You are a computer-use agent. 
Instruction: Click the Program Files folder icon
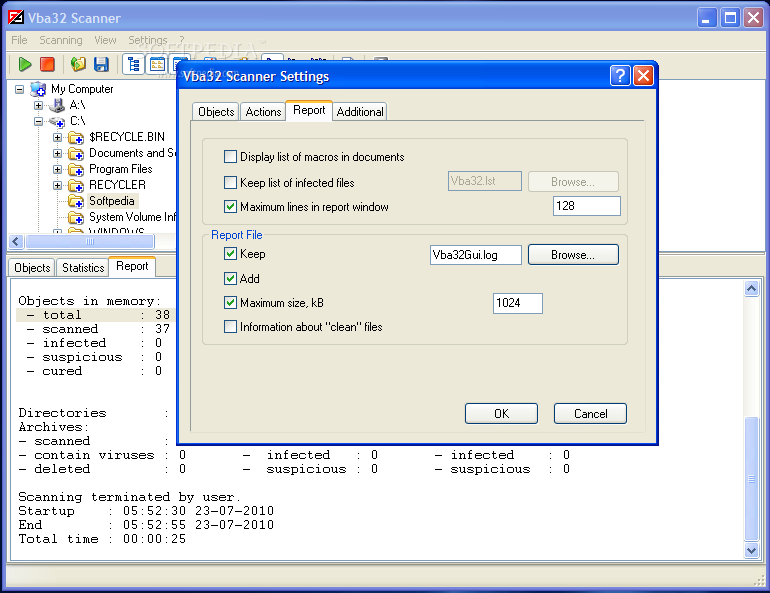[76, 170]
